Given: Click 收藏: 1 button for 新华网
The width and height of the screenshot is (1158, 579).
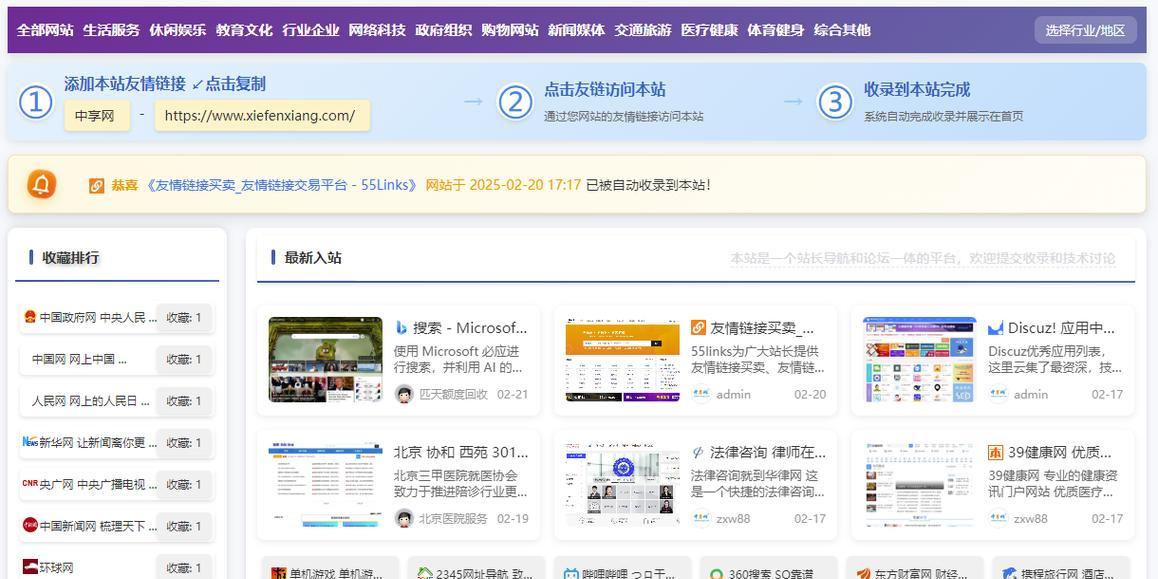Looking at the screenshot, I should (x=184, y=442).
